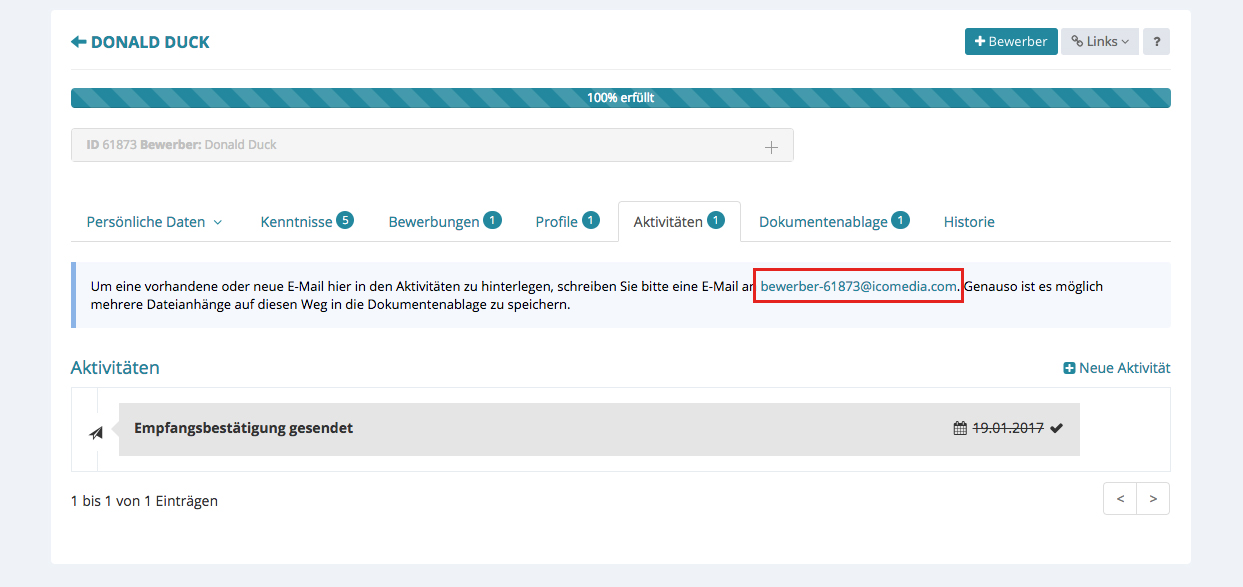This screenshot has width=1243, height=587.
Task: Open the Links dropdown menu
Action: click(x=1099, y=42)
